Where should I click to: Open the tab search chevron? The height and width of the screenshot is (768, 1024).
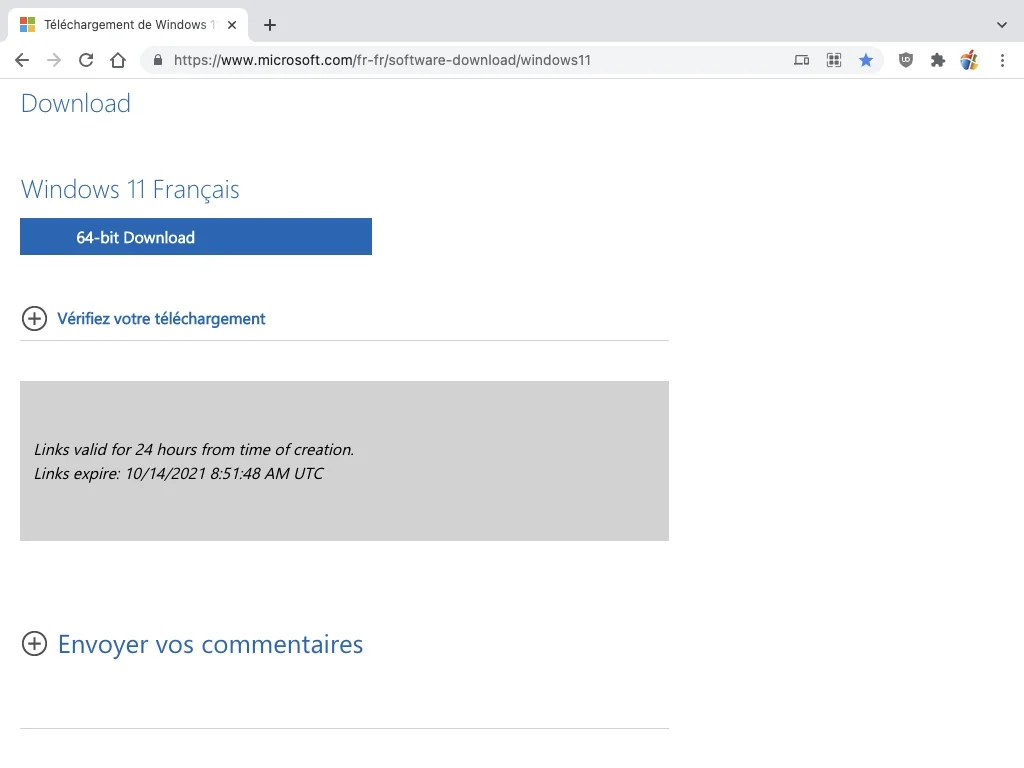click(x=1001, y=25)
